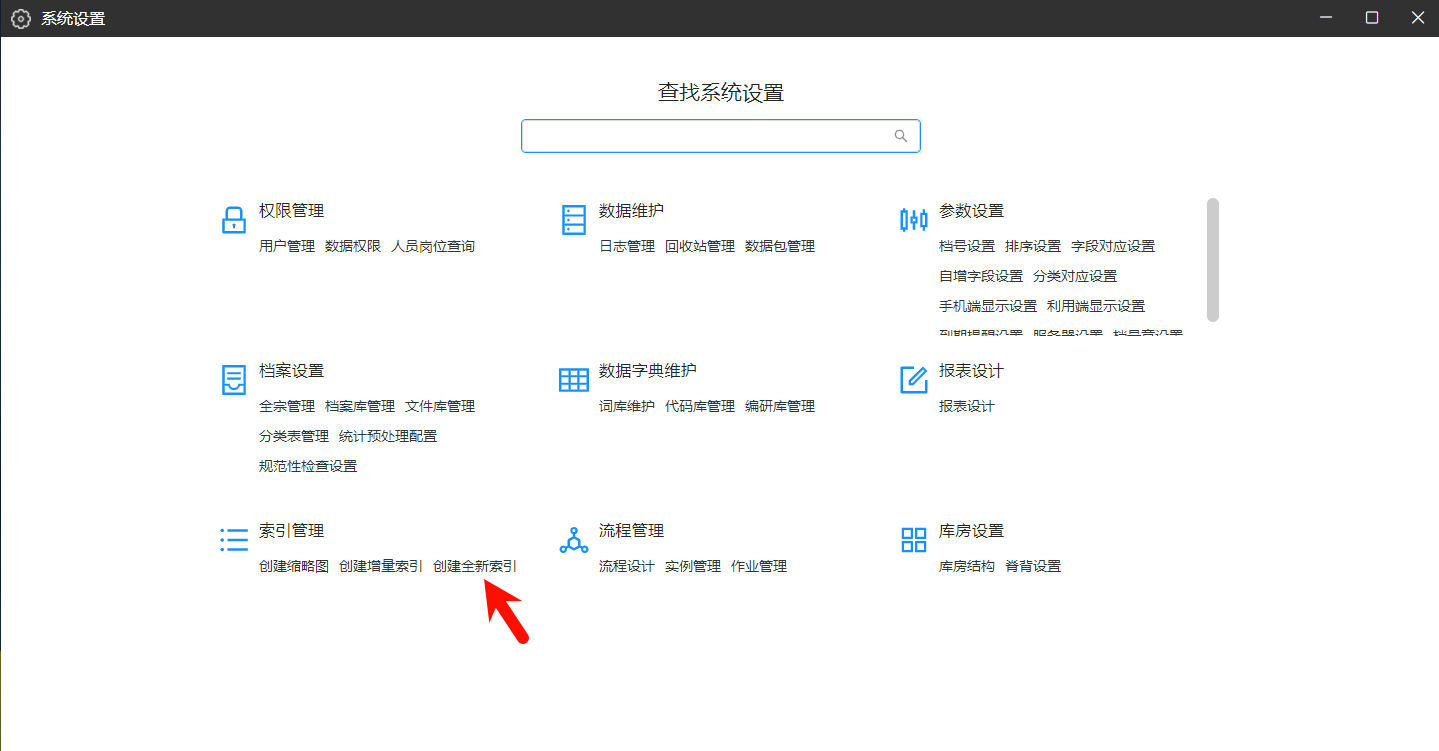Open 库房结构 under 库房设置

coord(966,566)
